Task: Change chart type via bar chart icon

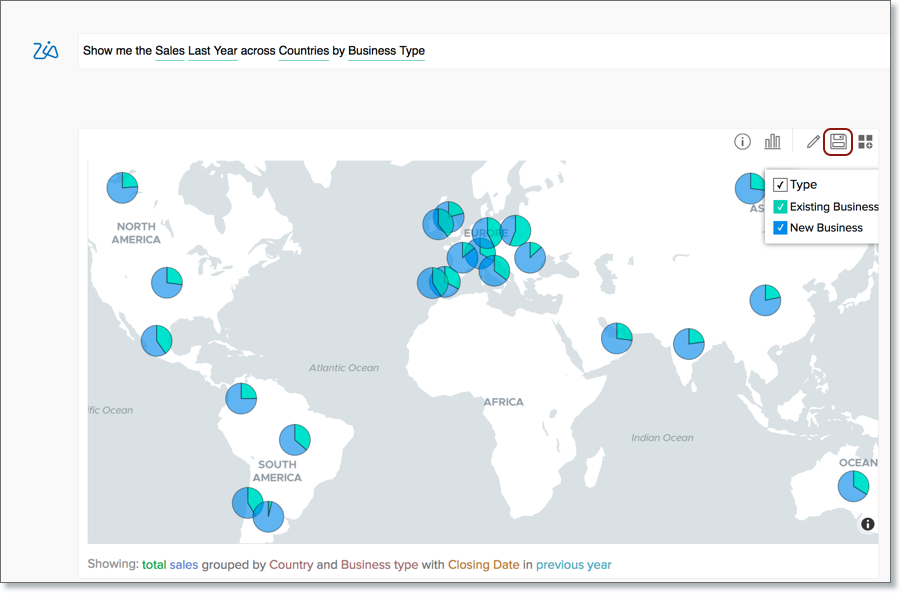Action: point(773,142)
